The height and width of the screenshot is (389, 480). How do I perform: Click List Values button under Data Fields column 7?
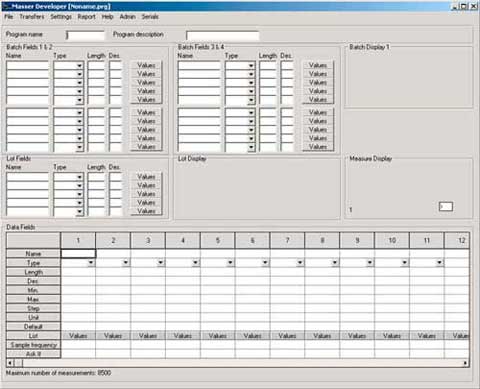point(287,336)
